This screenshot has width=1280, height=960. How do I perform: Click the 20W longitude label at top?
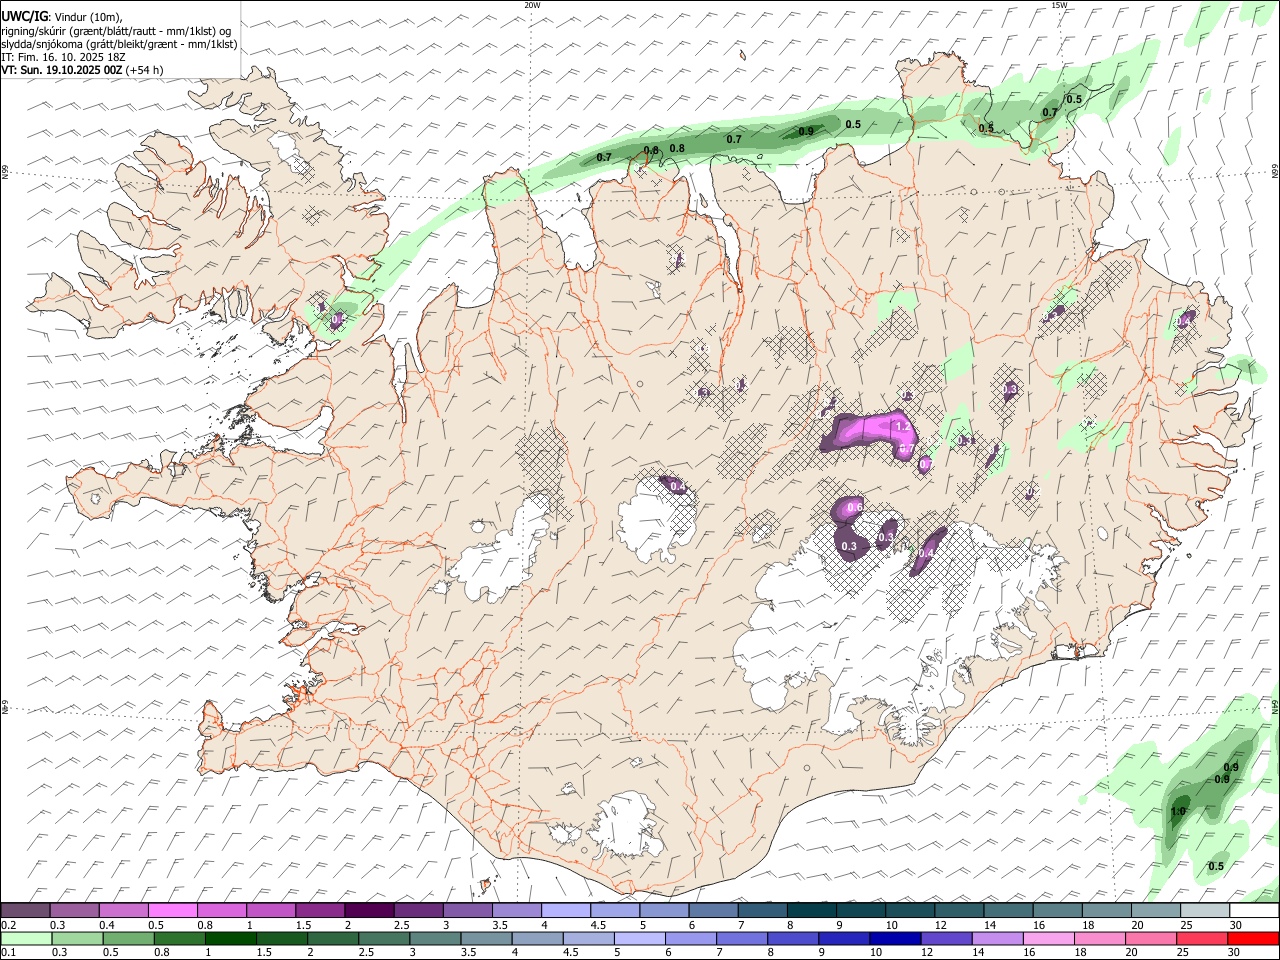coord(532,5)
